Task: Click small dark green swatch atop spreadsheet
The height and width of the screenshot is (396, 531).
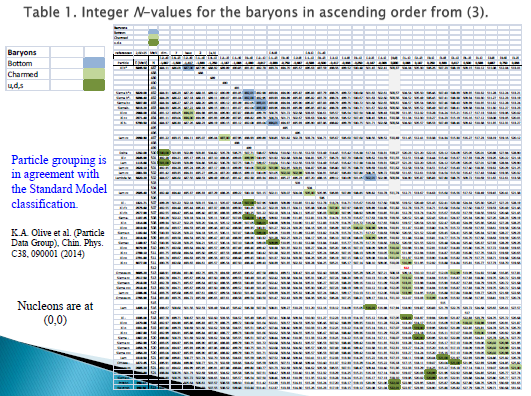Action: pos(153,42)
